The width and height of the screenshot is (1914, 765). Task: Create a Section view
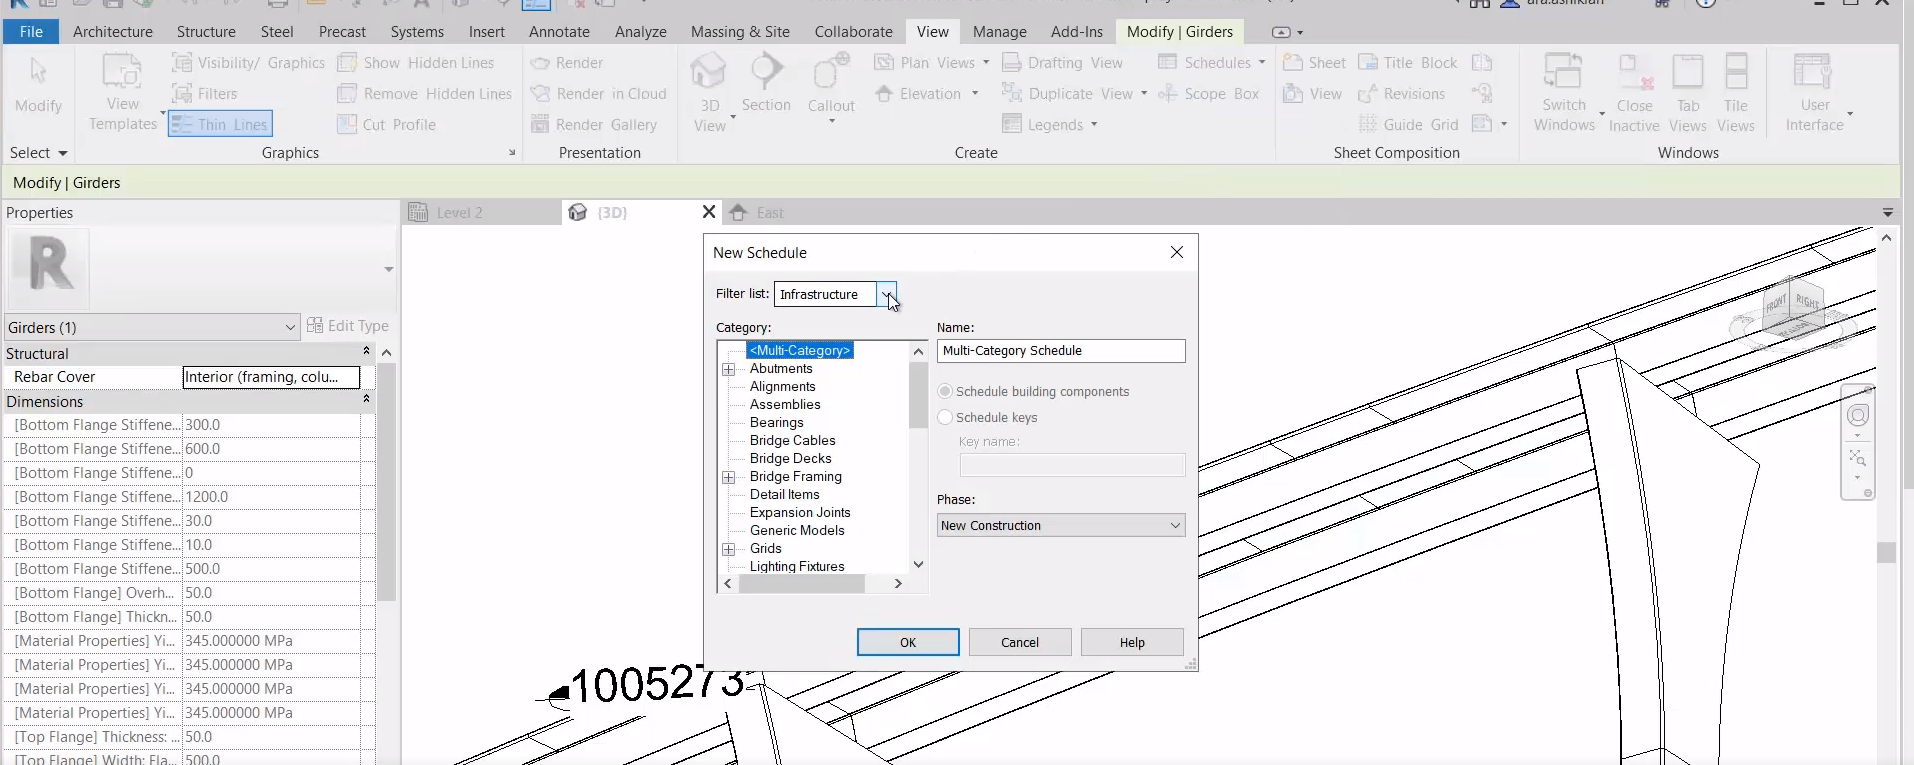766,83
